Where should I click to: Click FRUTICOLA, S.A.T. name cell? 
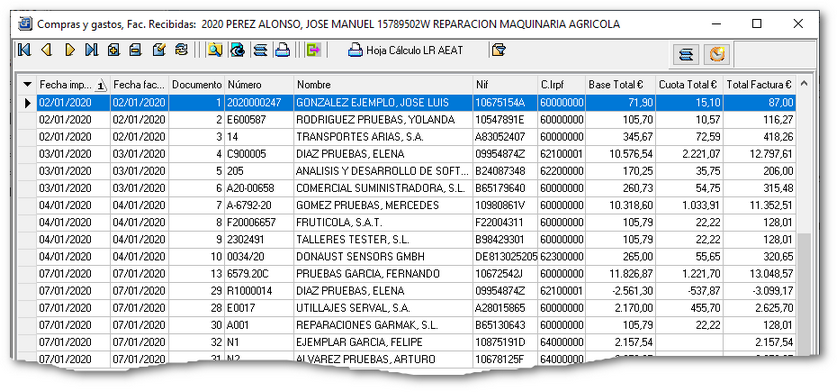pyautogui.click(x=383, y=222)
